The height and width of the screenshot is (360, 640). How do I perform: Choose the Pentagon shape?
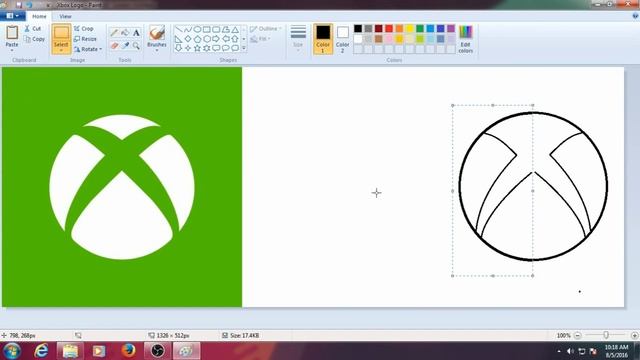point(197,39)
